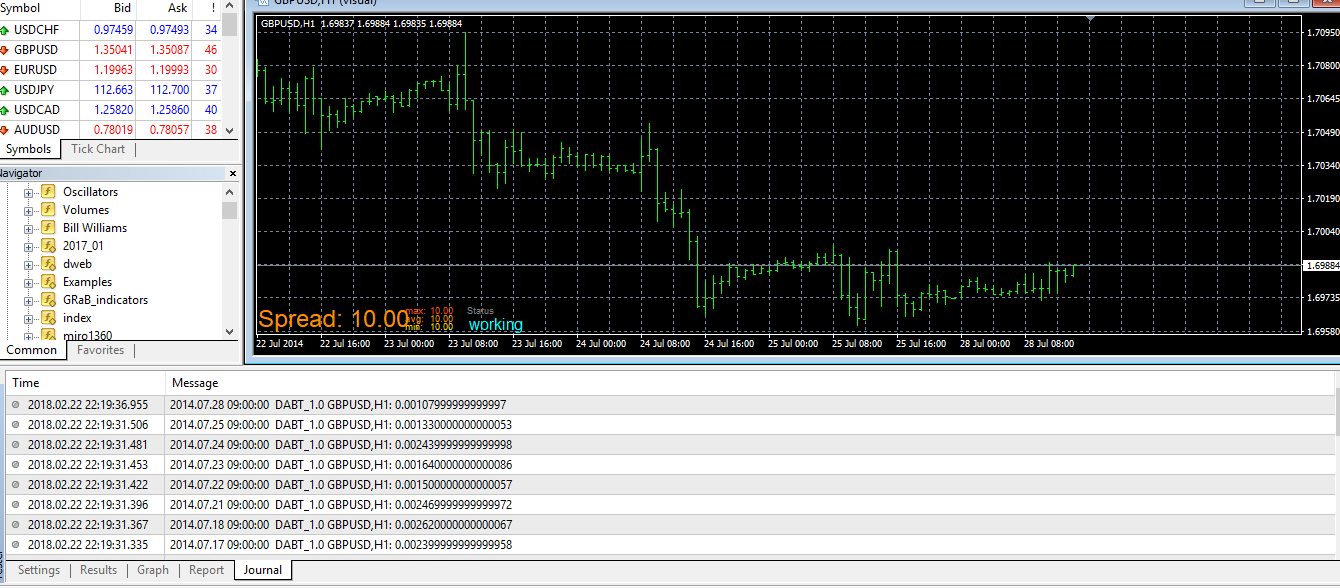Image resolution: width=1340 pixels, height=588 pixels.
Task: Click the Volumes folder icon
Action: [x=47, y=210]
